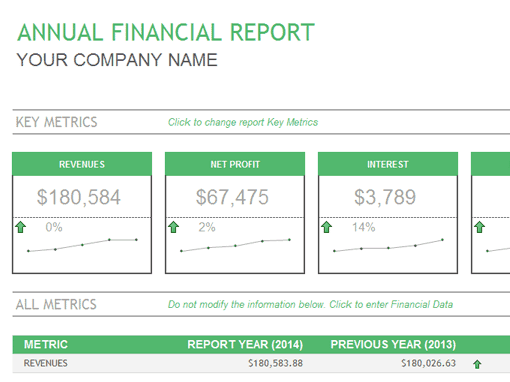The image size is (510, 382).
Task: Click the $67,475 net profit value
Action: (232, 197)
